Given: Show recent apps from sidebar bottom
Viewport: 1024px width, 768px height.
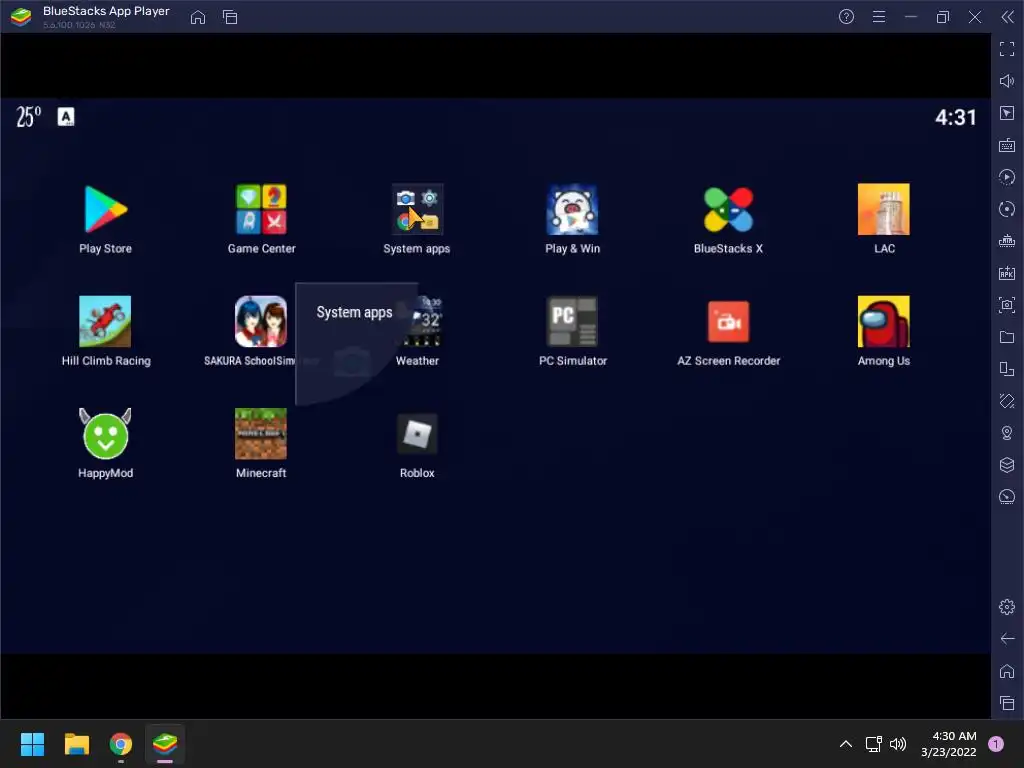Looking at the screenshot, I should (x=1007, y=703).
